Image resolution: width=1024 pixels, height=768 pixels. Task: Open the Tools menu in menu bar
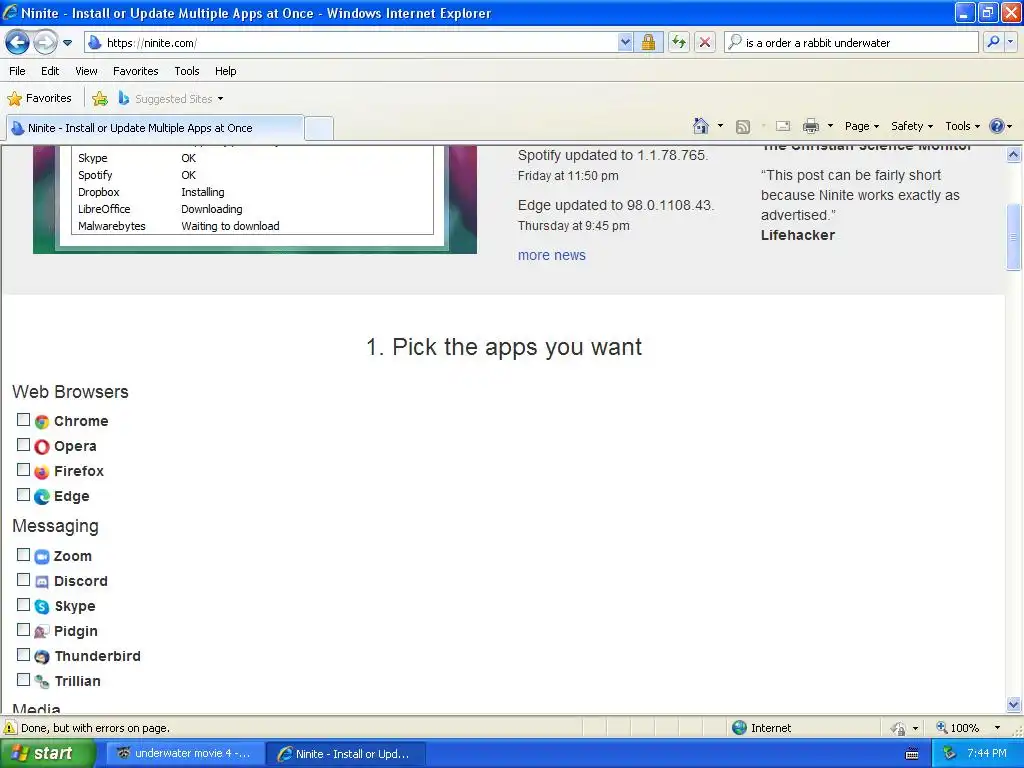(x=187, y=71)
